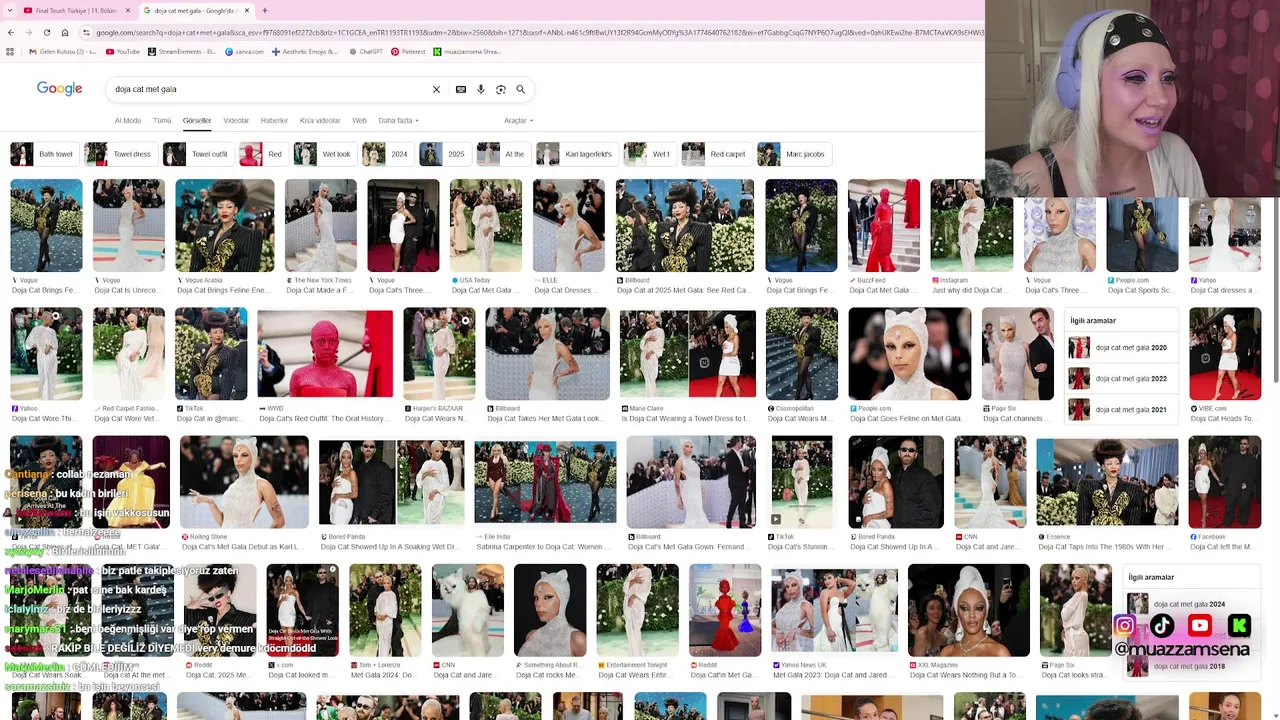Screen dimensions: 1280x720
Task: Open related search doja cat met gala 2021
Action: click(x=1119, y=410)
